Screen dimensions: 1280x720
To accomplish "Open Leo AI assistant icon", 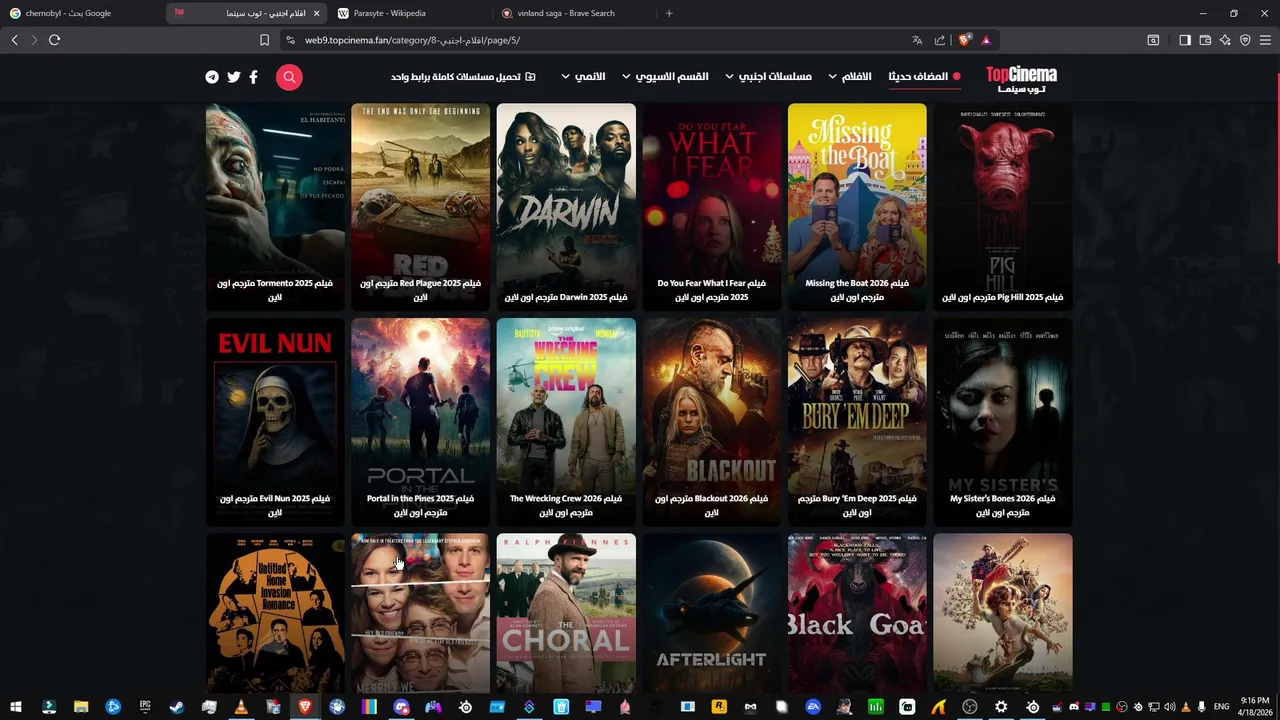I will (1225, 40).
